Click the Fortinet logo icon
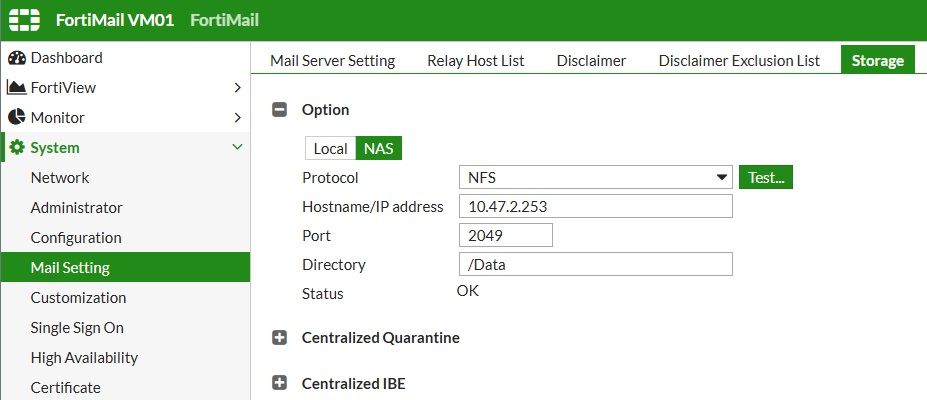This screenshot has width=927, height=400. [25, 20]
